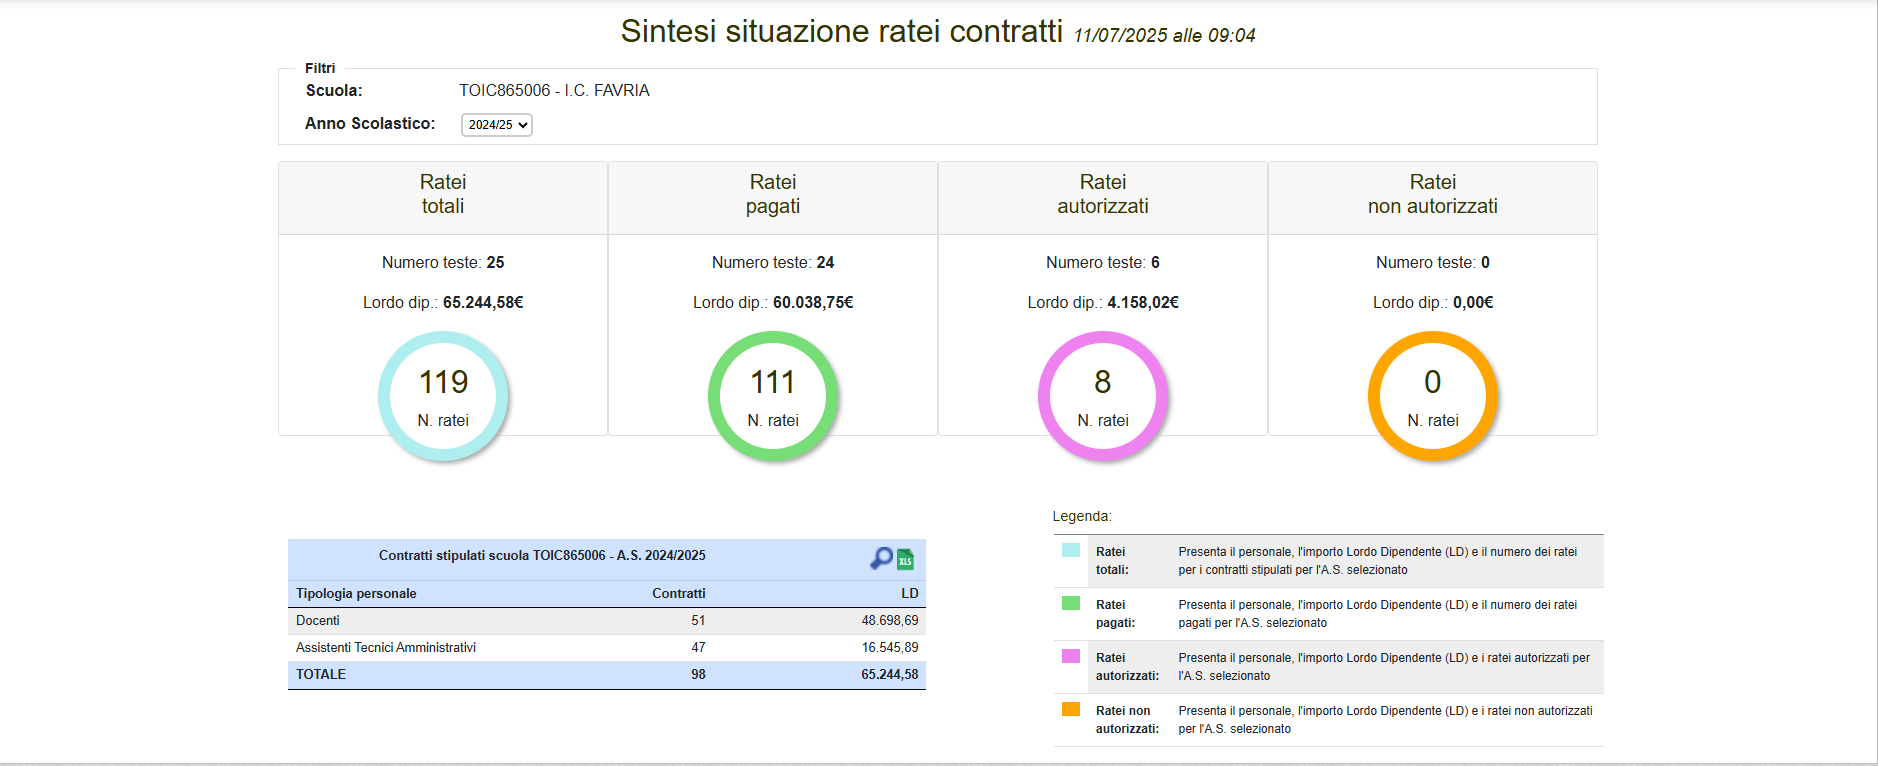Click the orange Ratei non autorizzati legend swatch

(1071, 709)
